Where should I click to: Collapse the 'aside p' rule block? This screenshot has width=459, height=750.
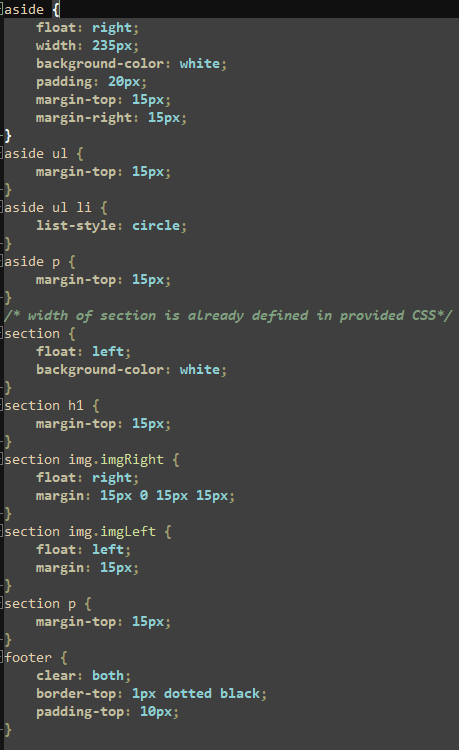[2, 262]
